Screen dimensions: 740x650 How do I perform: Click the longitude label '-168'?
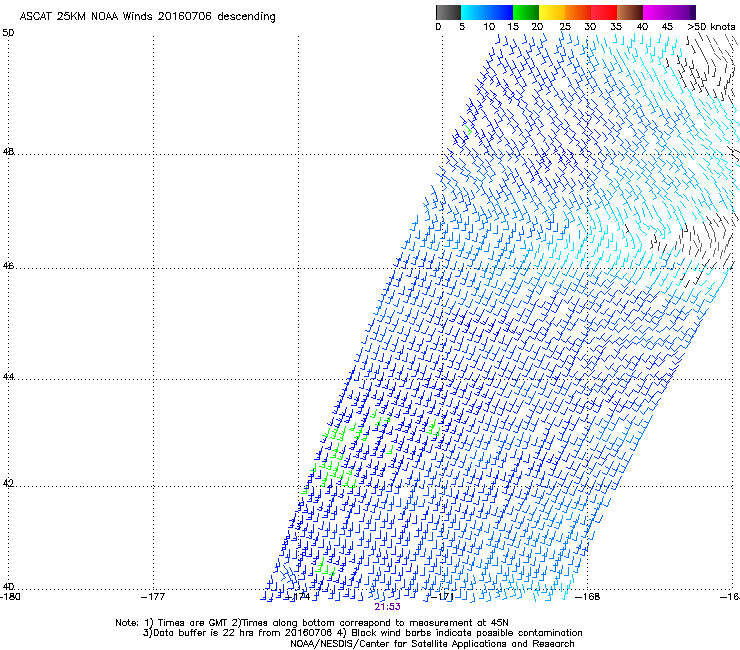[588, 596]
